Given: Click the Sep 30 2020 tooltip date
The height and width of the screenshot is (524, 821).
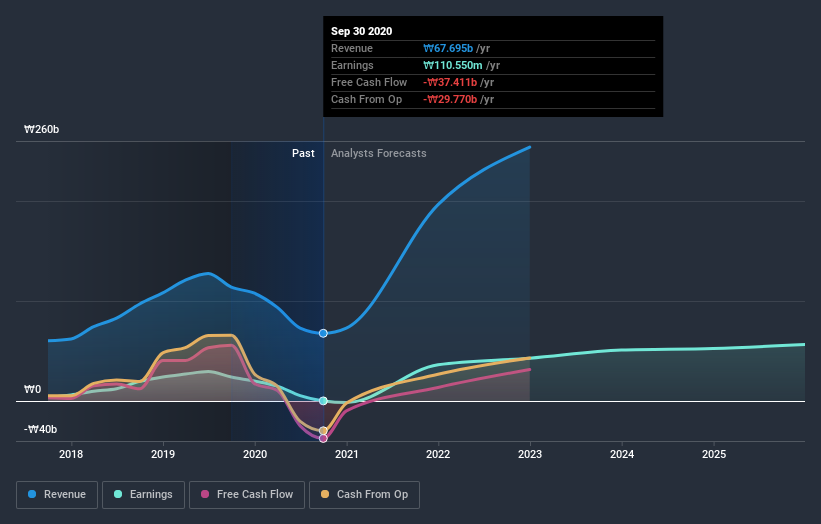Looking at the screenshot, I should 361,31.
